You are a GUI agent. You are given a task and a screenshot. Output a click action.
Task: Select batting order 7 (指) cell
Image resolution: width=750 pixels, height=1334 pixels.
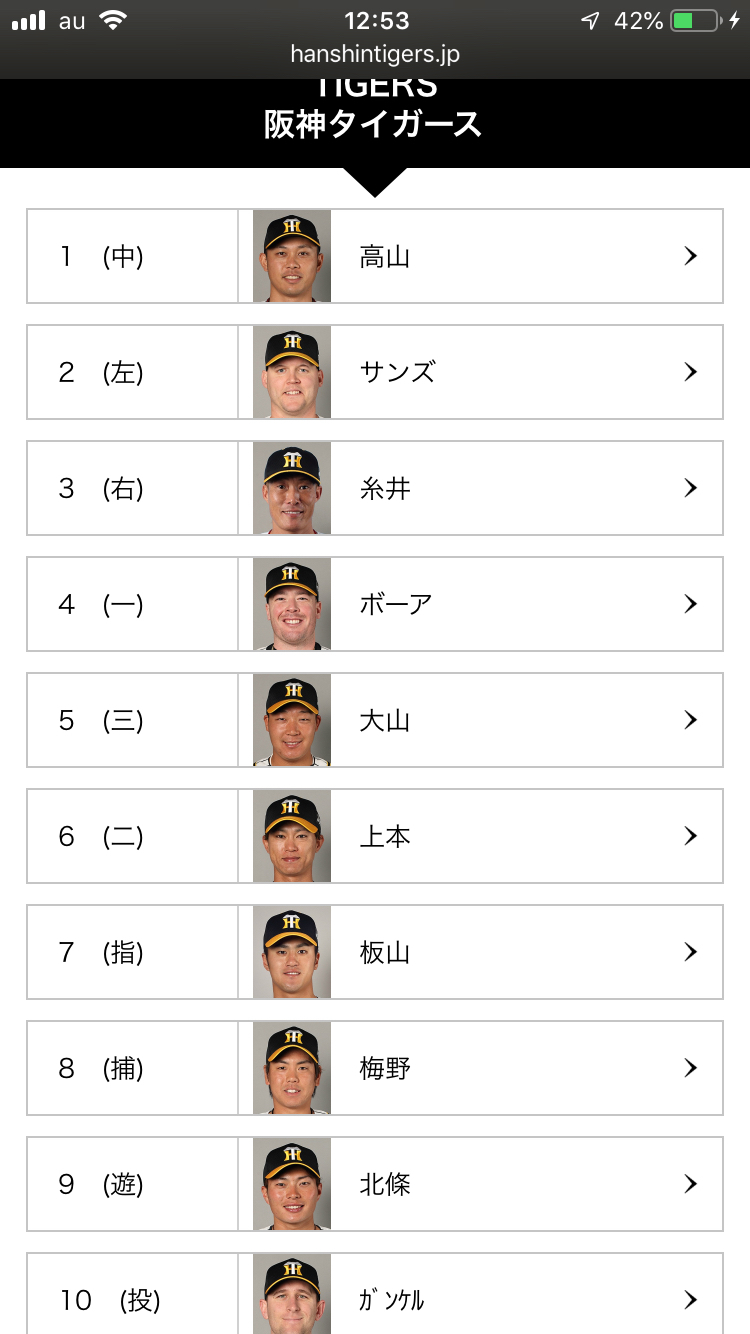(x=132, y=952)
